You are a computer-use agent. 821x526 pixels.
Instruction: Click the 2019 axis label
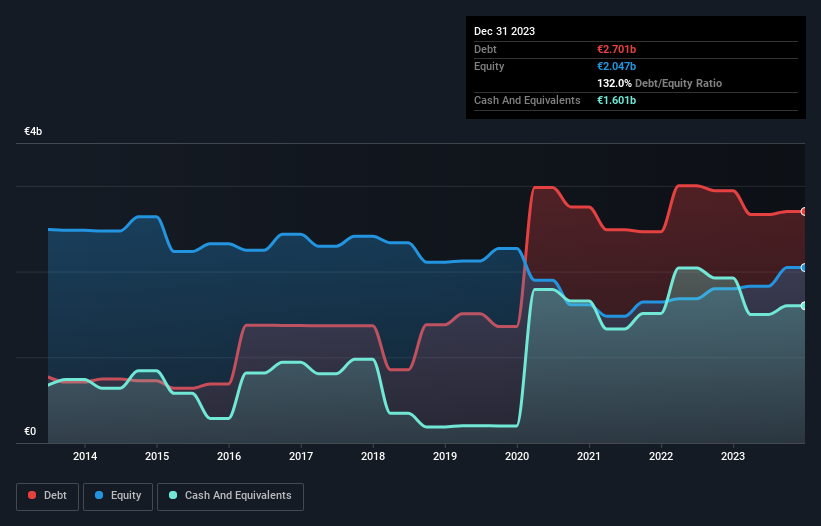point(445,456)
